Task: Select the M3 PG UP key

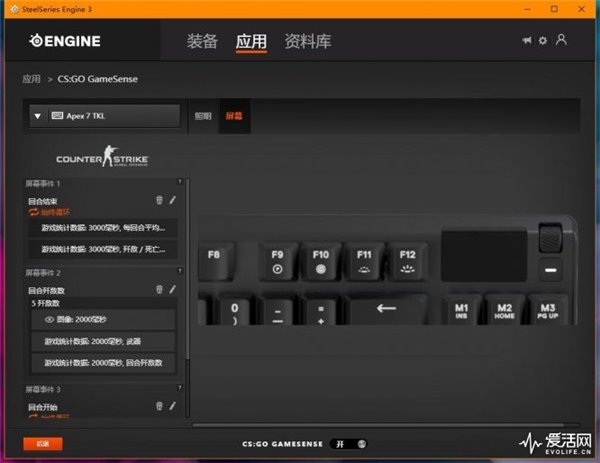Action: [548, 311]
